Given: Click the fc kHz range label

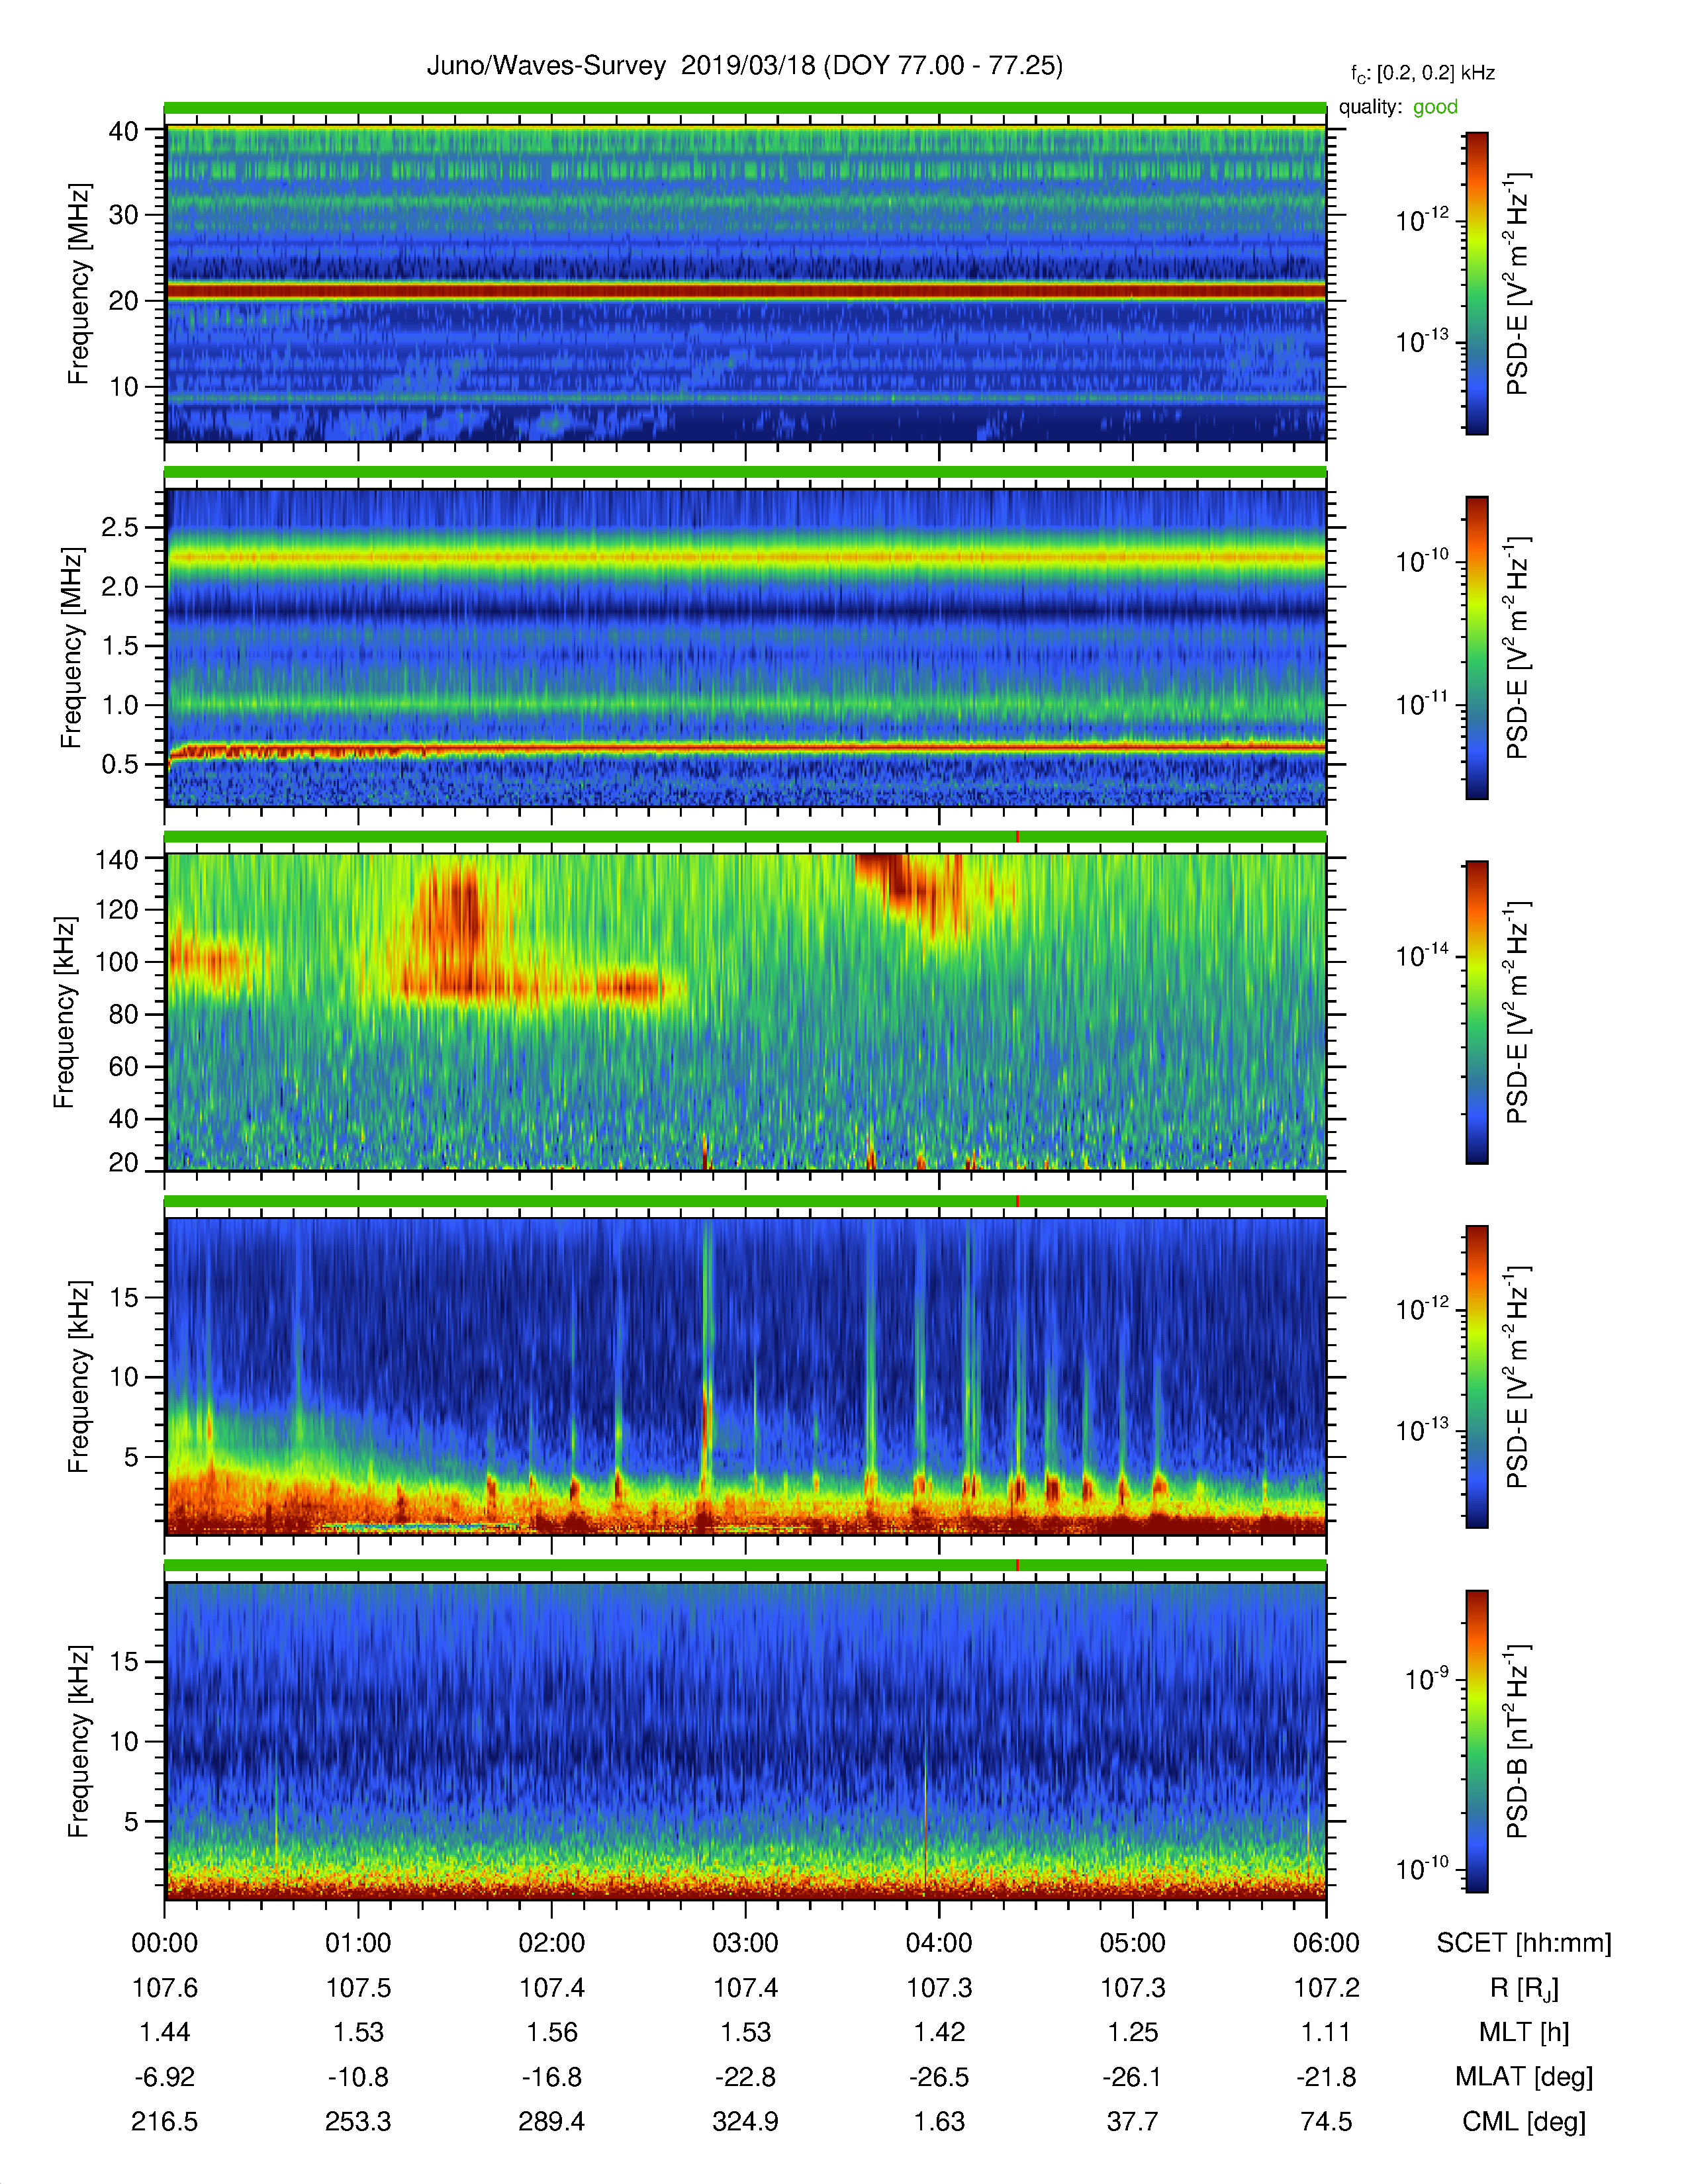Looking at the screenshot, I should (x=1422, y=74).
